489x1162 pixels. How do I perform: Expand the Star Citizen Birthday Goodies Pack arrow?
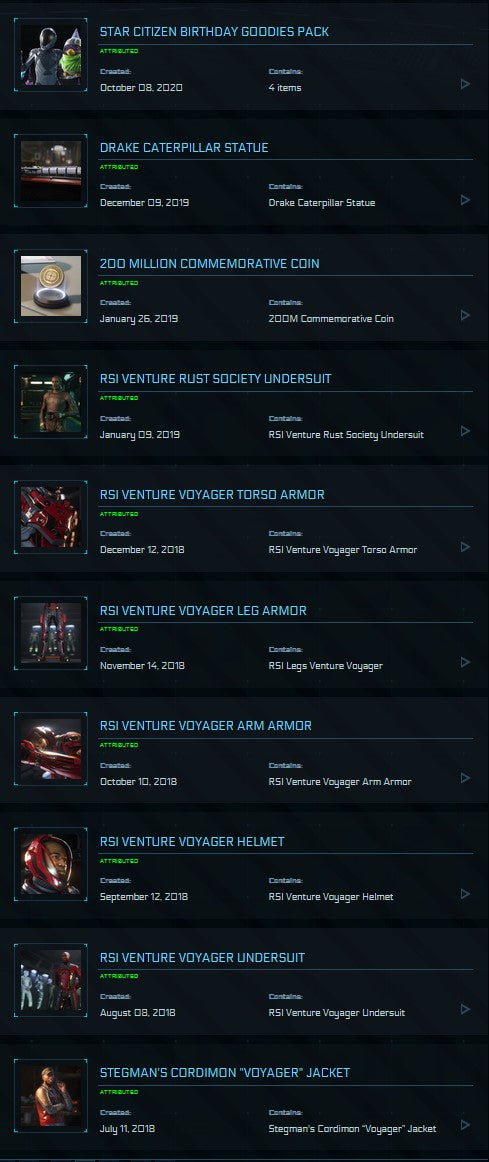(x=465, y=84)
